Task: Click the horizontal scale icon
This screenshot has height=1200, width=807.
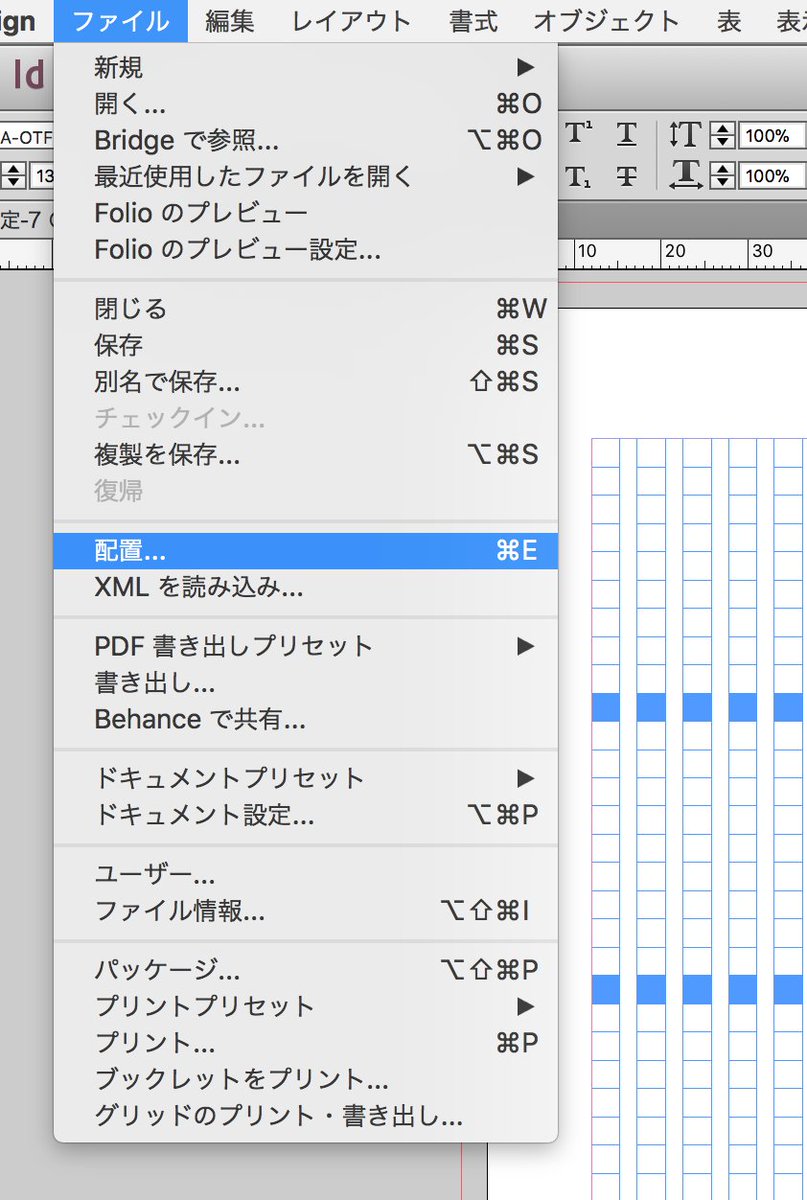Action: point(686,175)
